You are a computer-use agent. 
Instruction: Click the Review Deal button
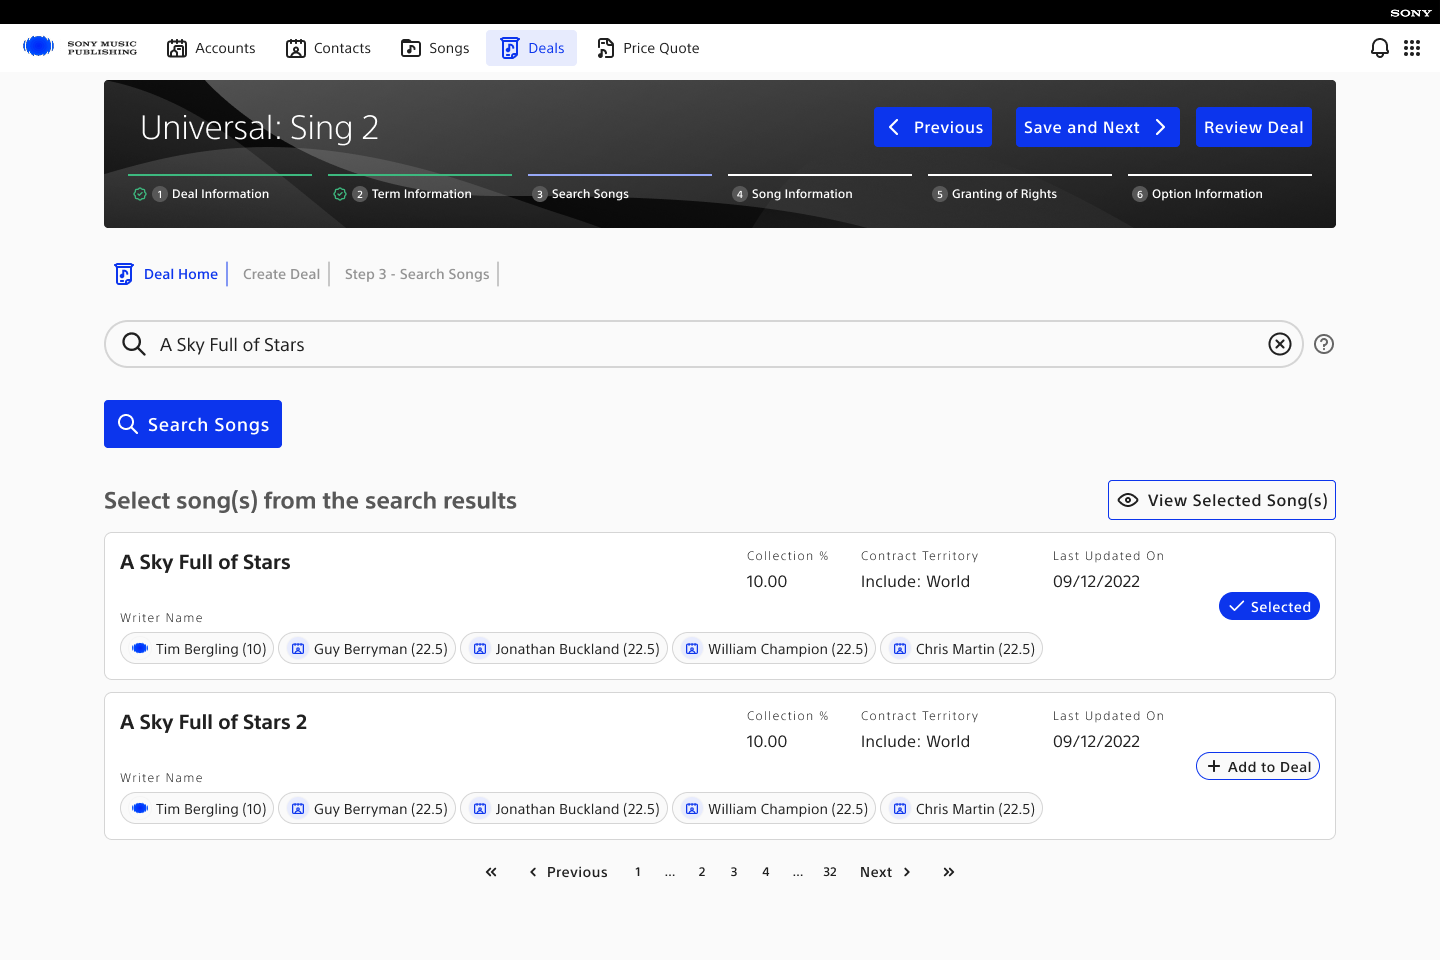click(1254, 127)
